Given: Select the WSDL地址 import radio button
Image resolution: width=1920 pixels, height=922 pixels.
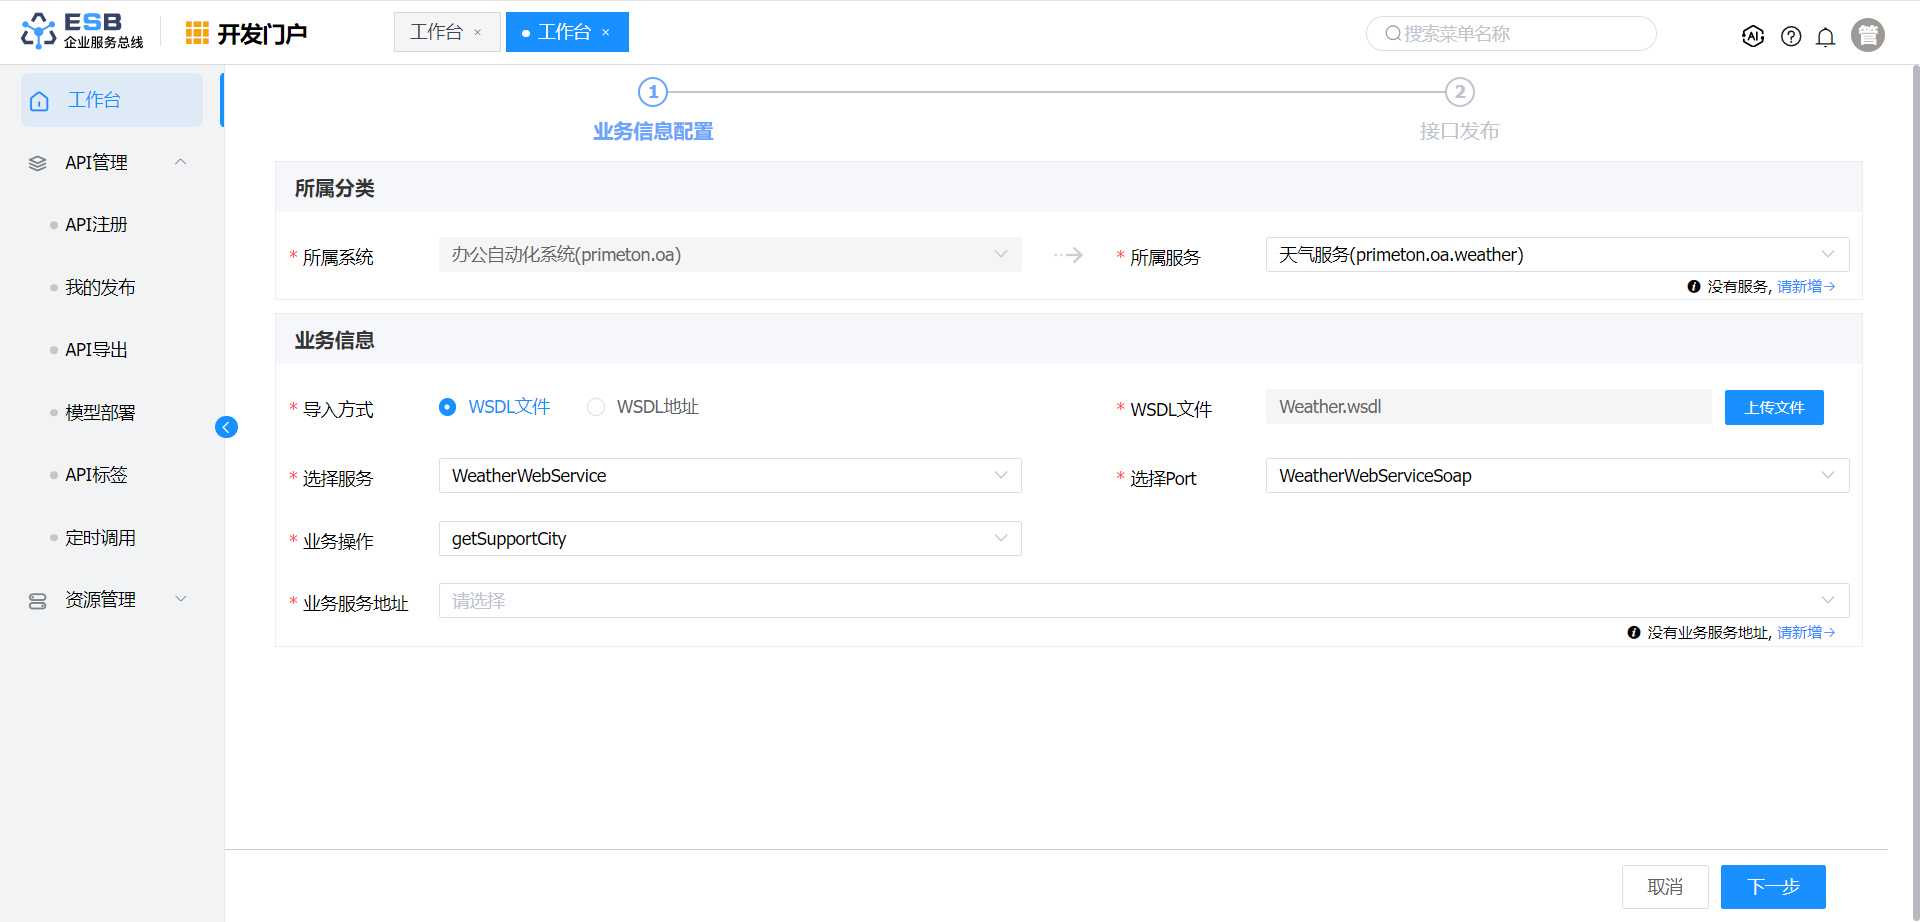Looking at the screenshot, I should pyautogui.click(x=596, y=407).
